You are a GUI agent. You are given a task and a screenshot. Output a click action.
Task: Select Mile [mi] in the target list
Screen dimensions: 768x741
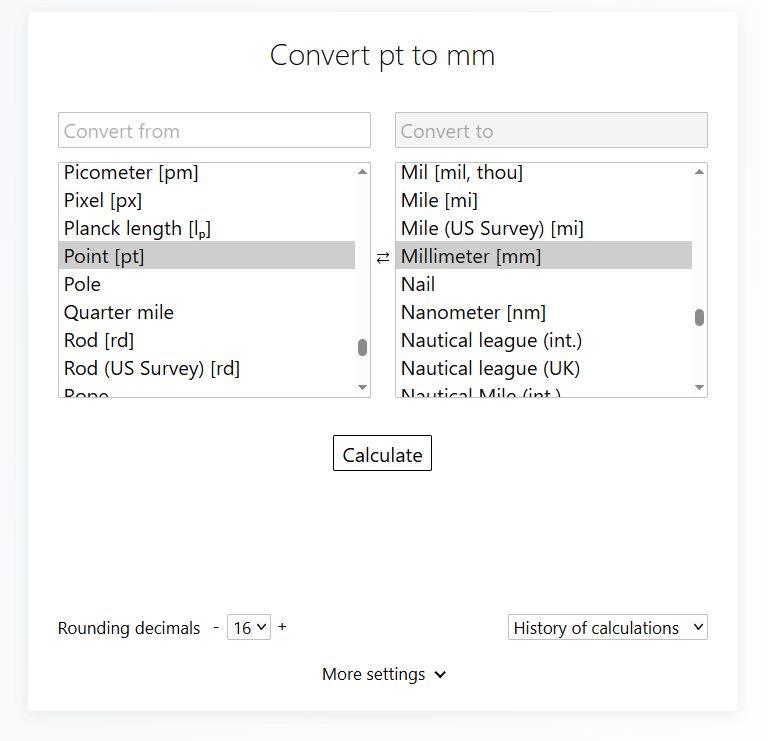pyautogui.click(x=439, y=201)
